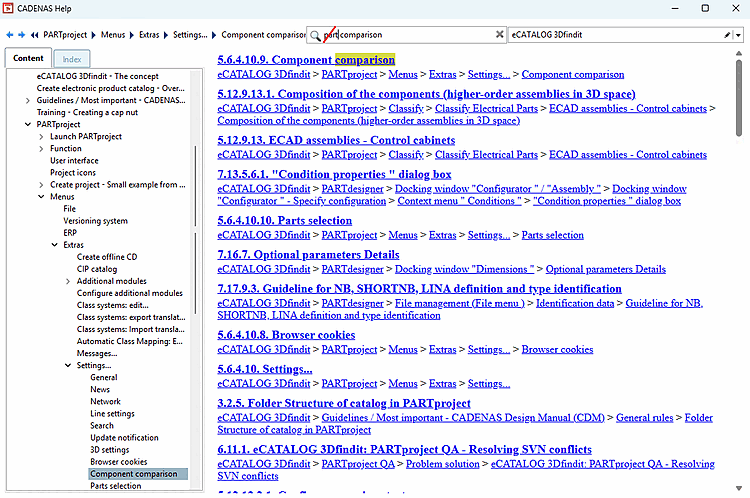Screen dimensions: 750x498
Task: Click the results scrollbar up arrow
Action: tap(739, 53)
